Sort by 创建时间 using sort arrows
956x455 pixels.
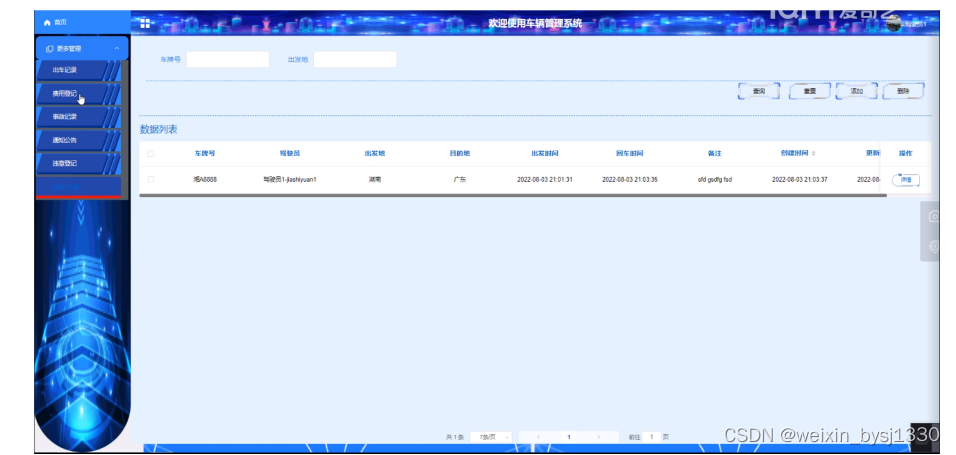(x=813, y=154)
